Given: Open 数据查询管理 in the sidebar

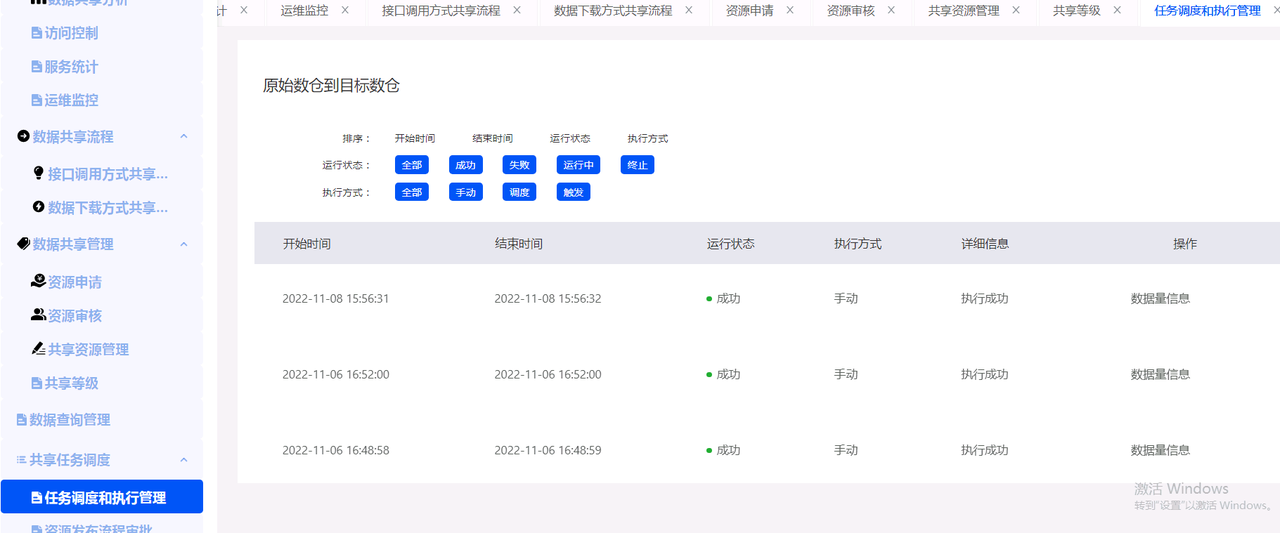Looking at the screenshot, I should 70,420.
